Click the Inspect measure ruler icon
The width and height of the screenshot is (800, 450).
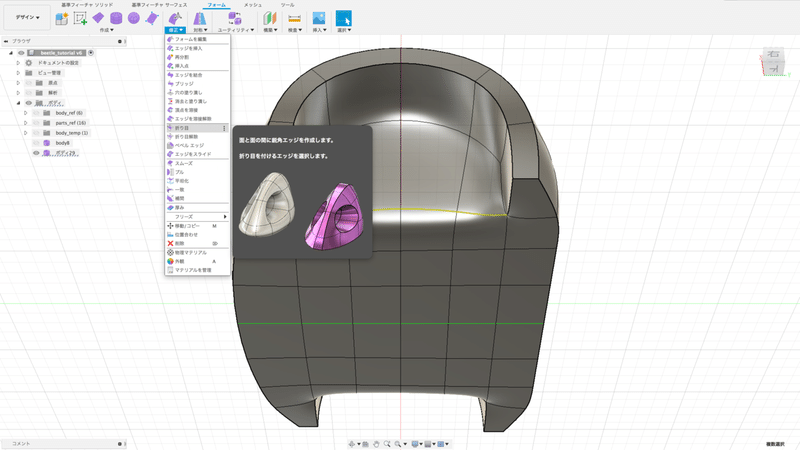click(294, 18)
